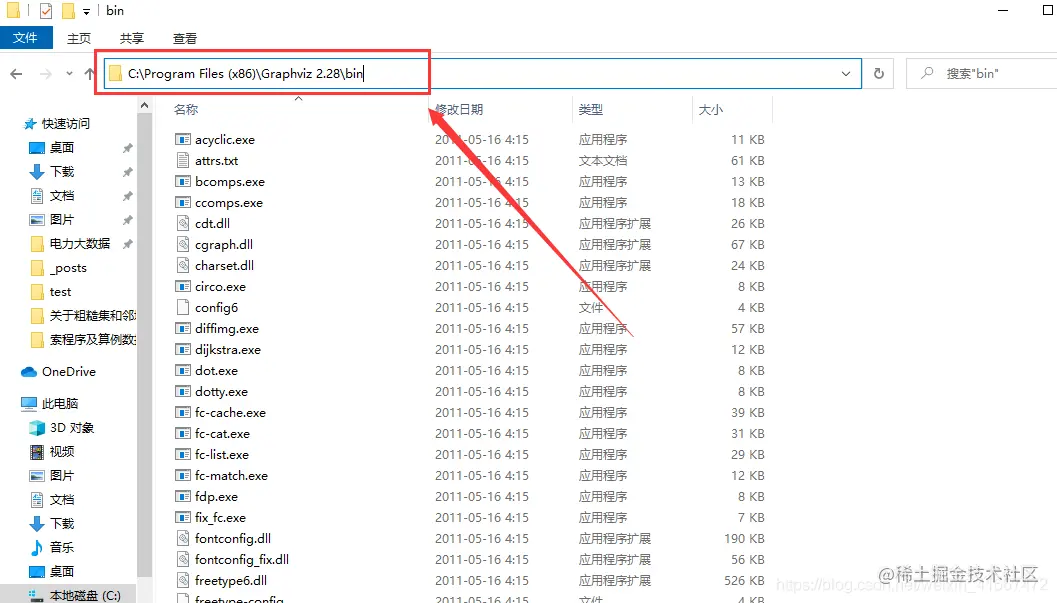Sort by 类型 column header
This screenshot has height=603, width=1057.
pos(591,109)
